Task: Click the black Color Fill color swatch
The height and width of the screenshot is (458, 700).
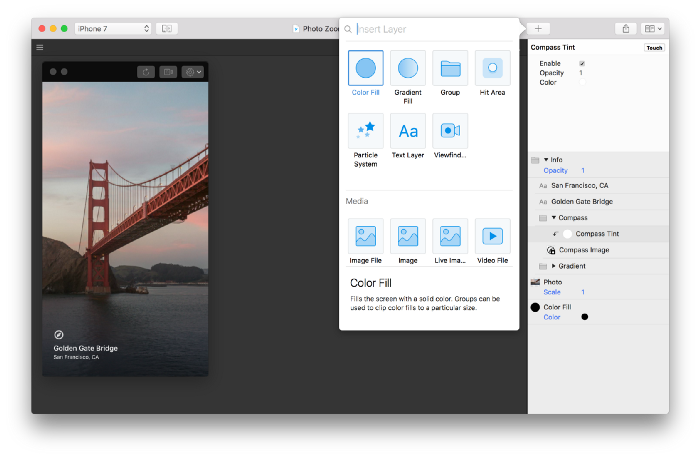Action: click(585, 317)
